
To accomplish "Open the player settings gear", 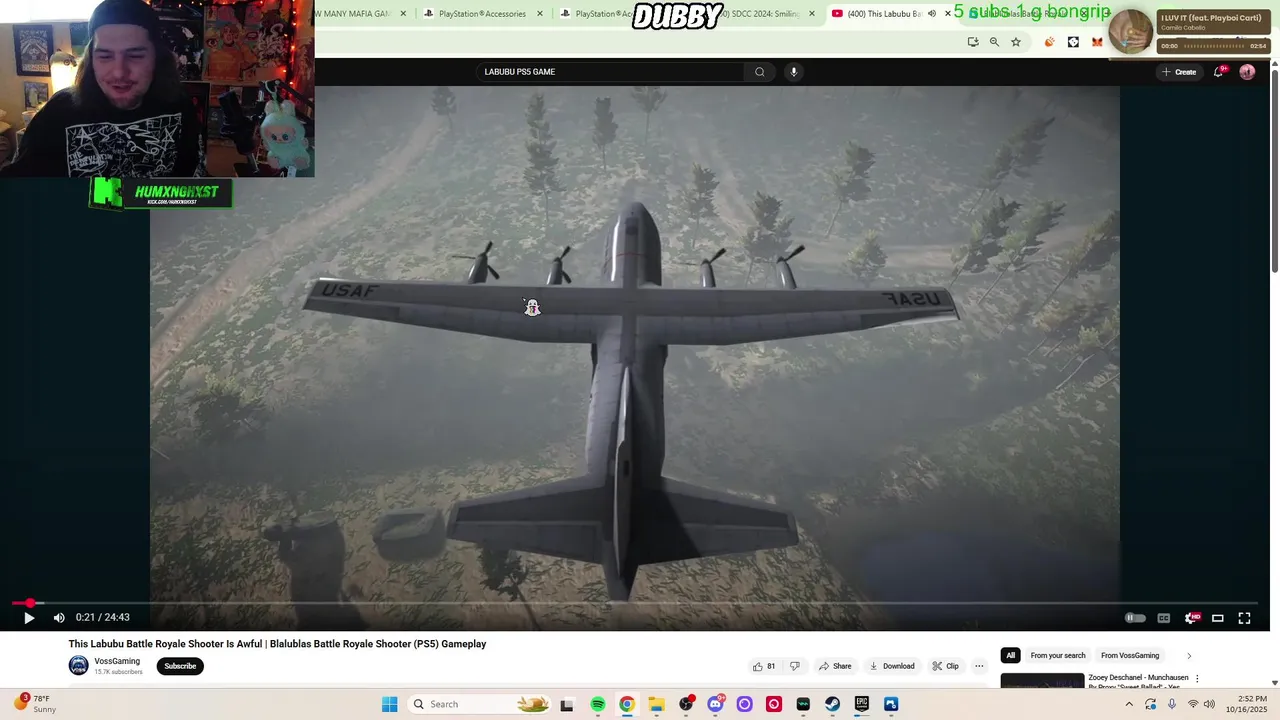I will (x=1191, y=618).
